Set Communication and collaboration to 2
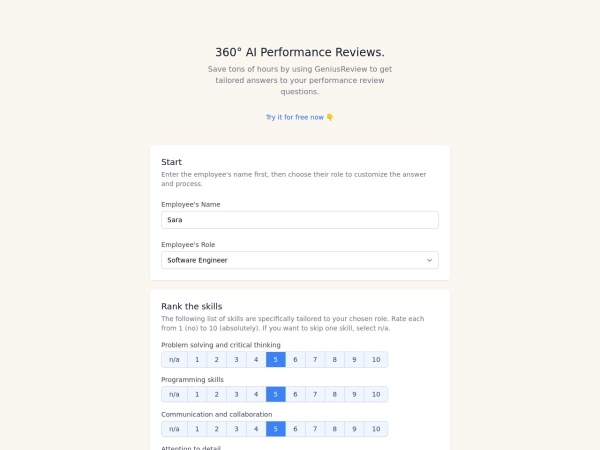Screen dimensions: 600x450 (217, 429)
